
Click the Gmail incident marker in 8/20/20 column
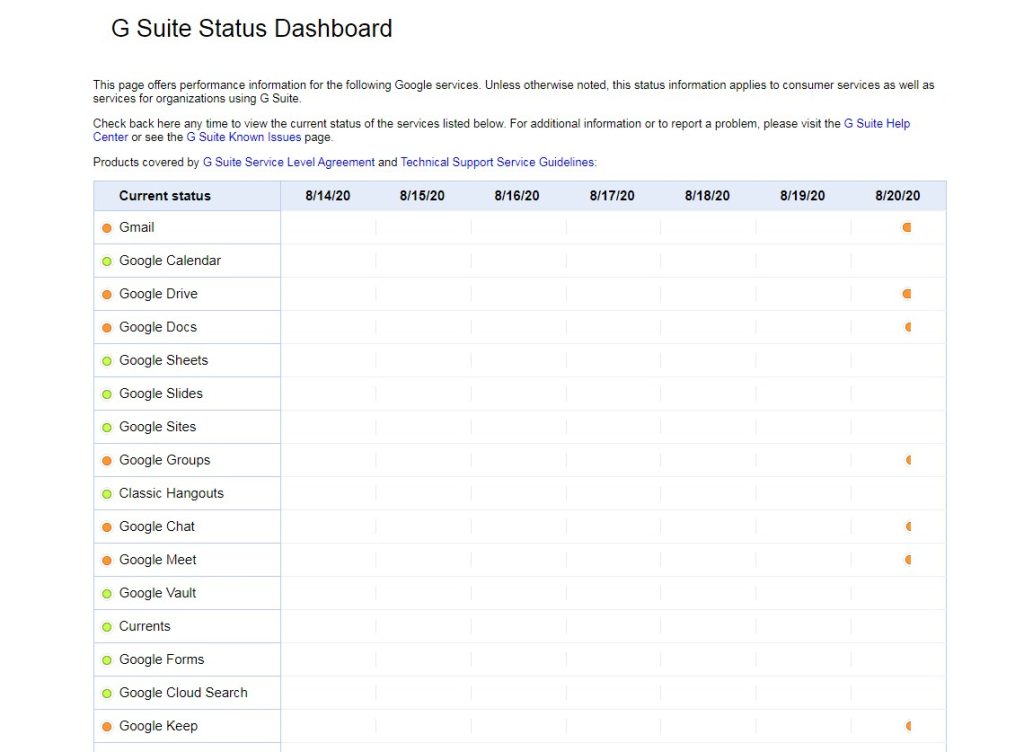(906, 227)
